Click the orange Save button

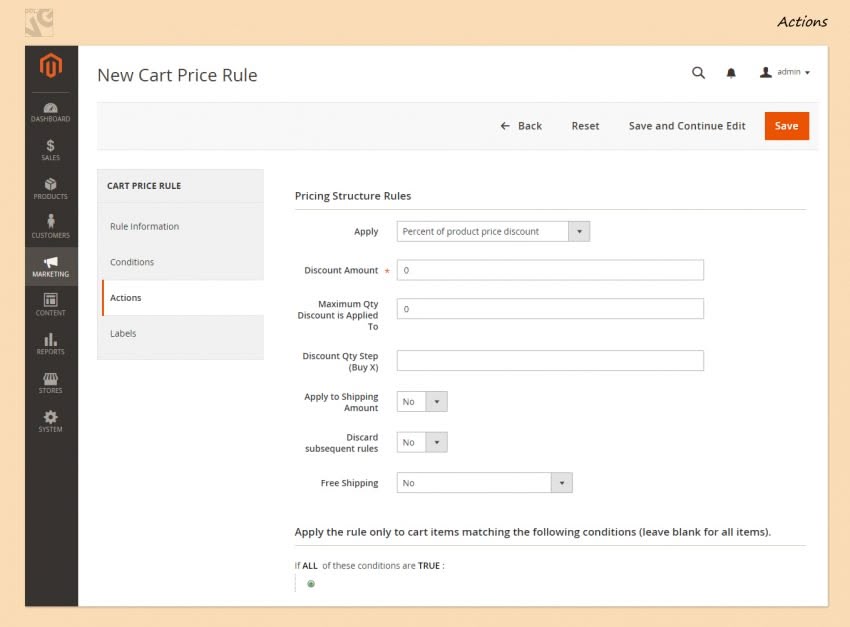tap(787, 126)
